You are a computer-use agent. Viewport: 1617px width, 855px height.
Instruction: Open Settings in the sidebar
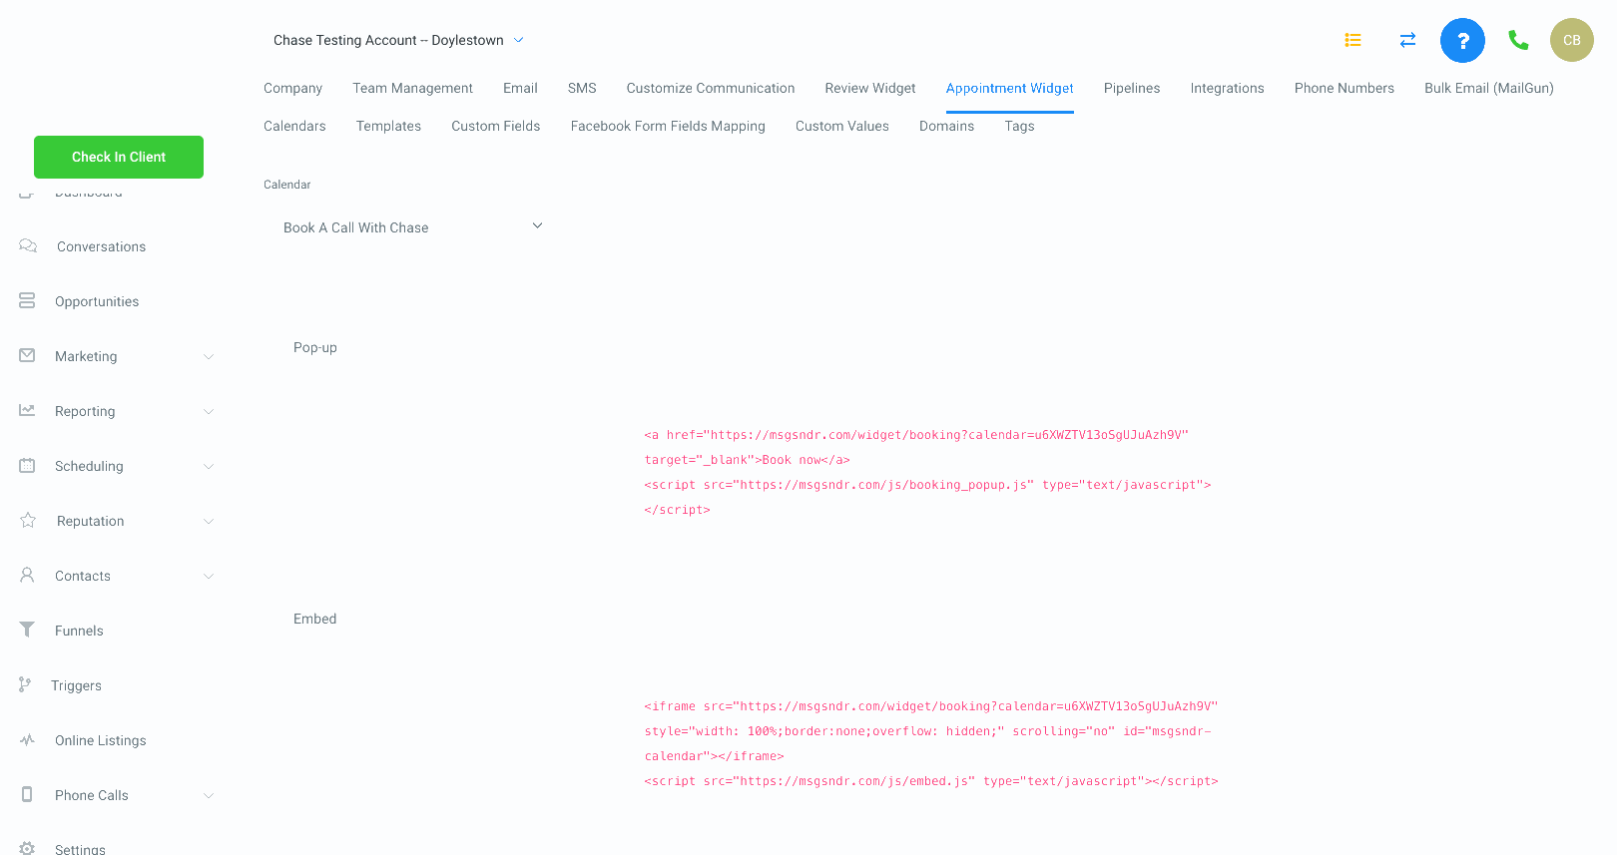(x=80, y=849)
